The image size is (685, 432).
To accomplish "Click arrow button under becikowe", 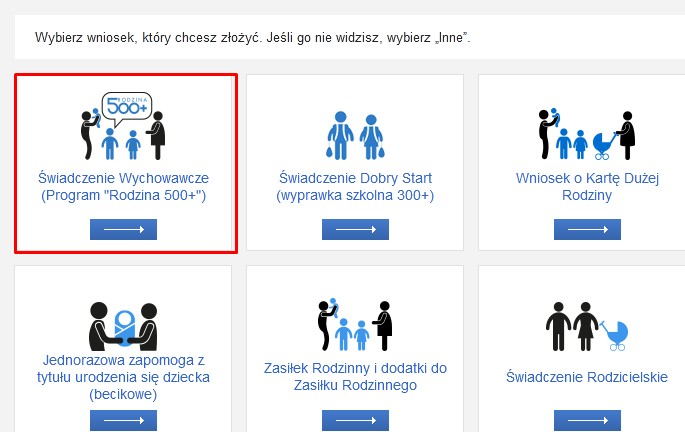I will [x=123, y=421].
